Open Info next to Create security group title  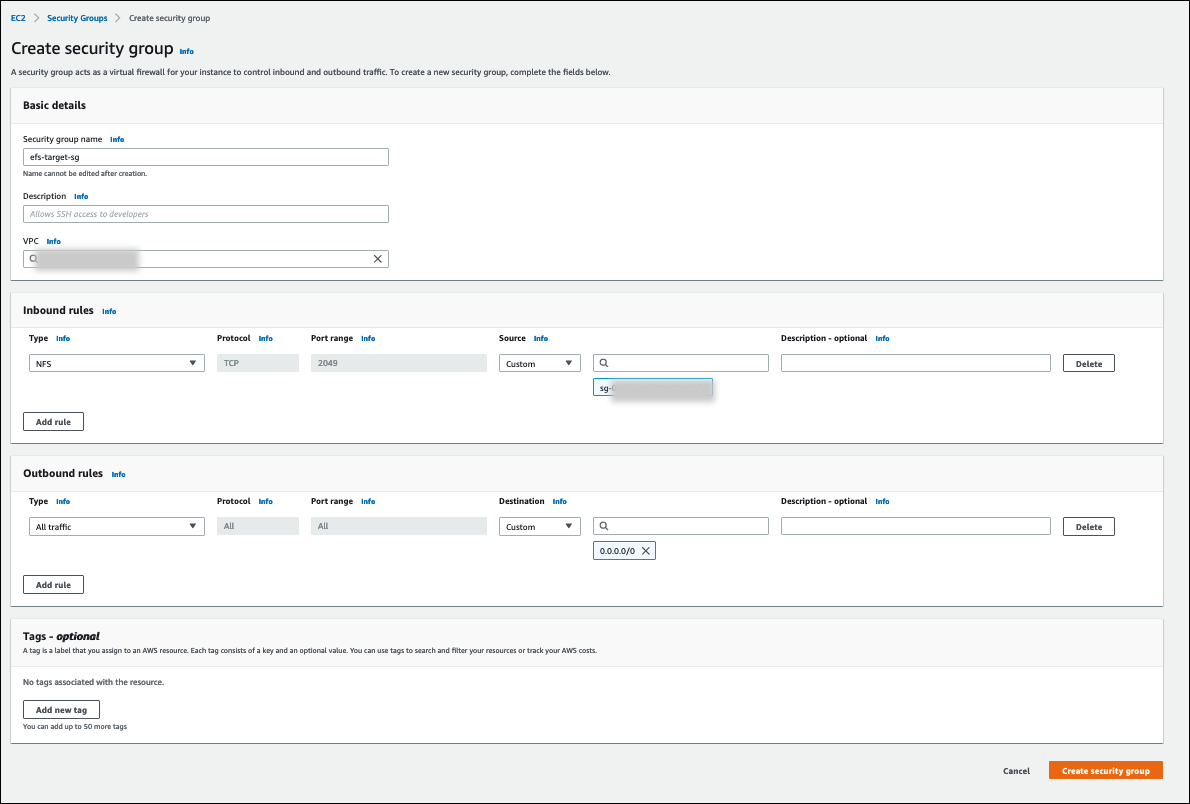click(x=187, y=50)
